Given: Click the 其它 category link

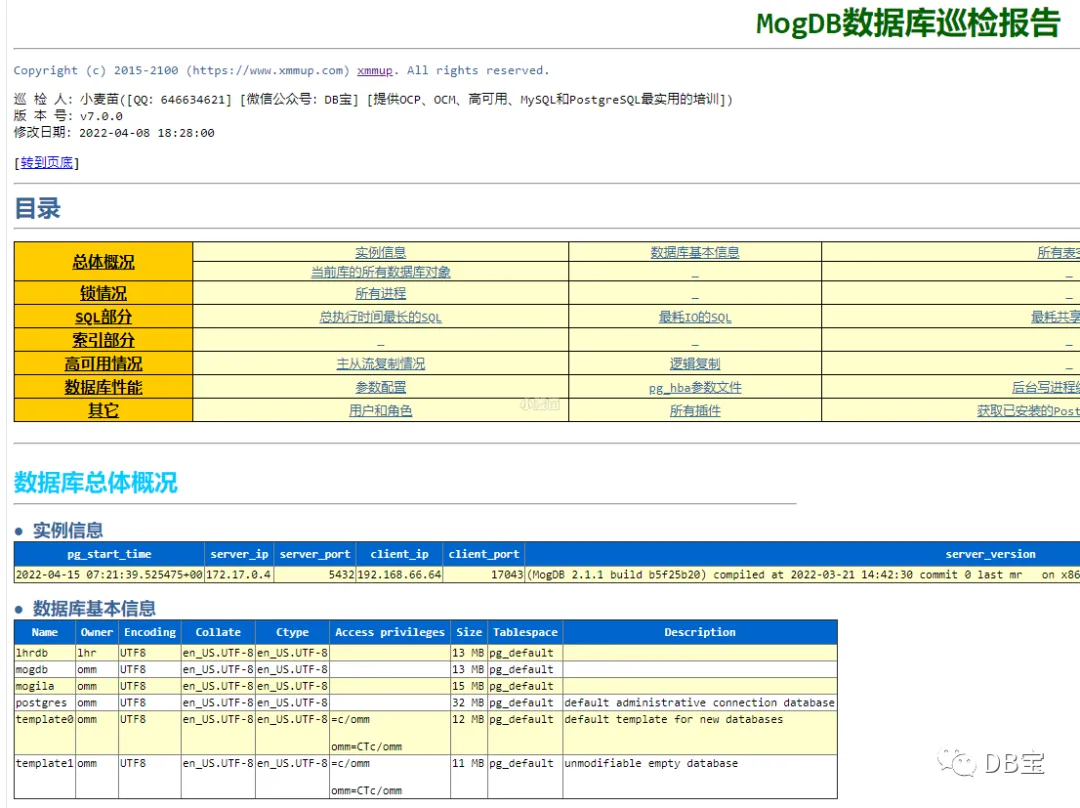Looking at the screenshot, I should click(x=103, y=411).
